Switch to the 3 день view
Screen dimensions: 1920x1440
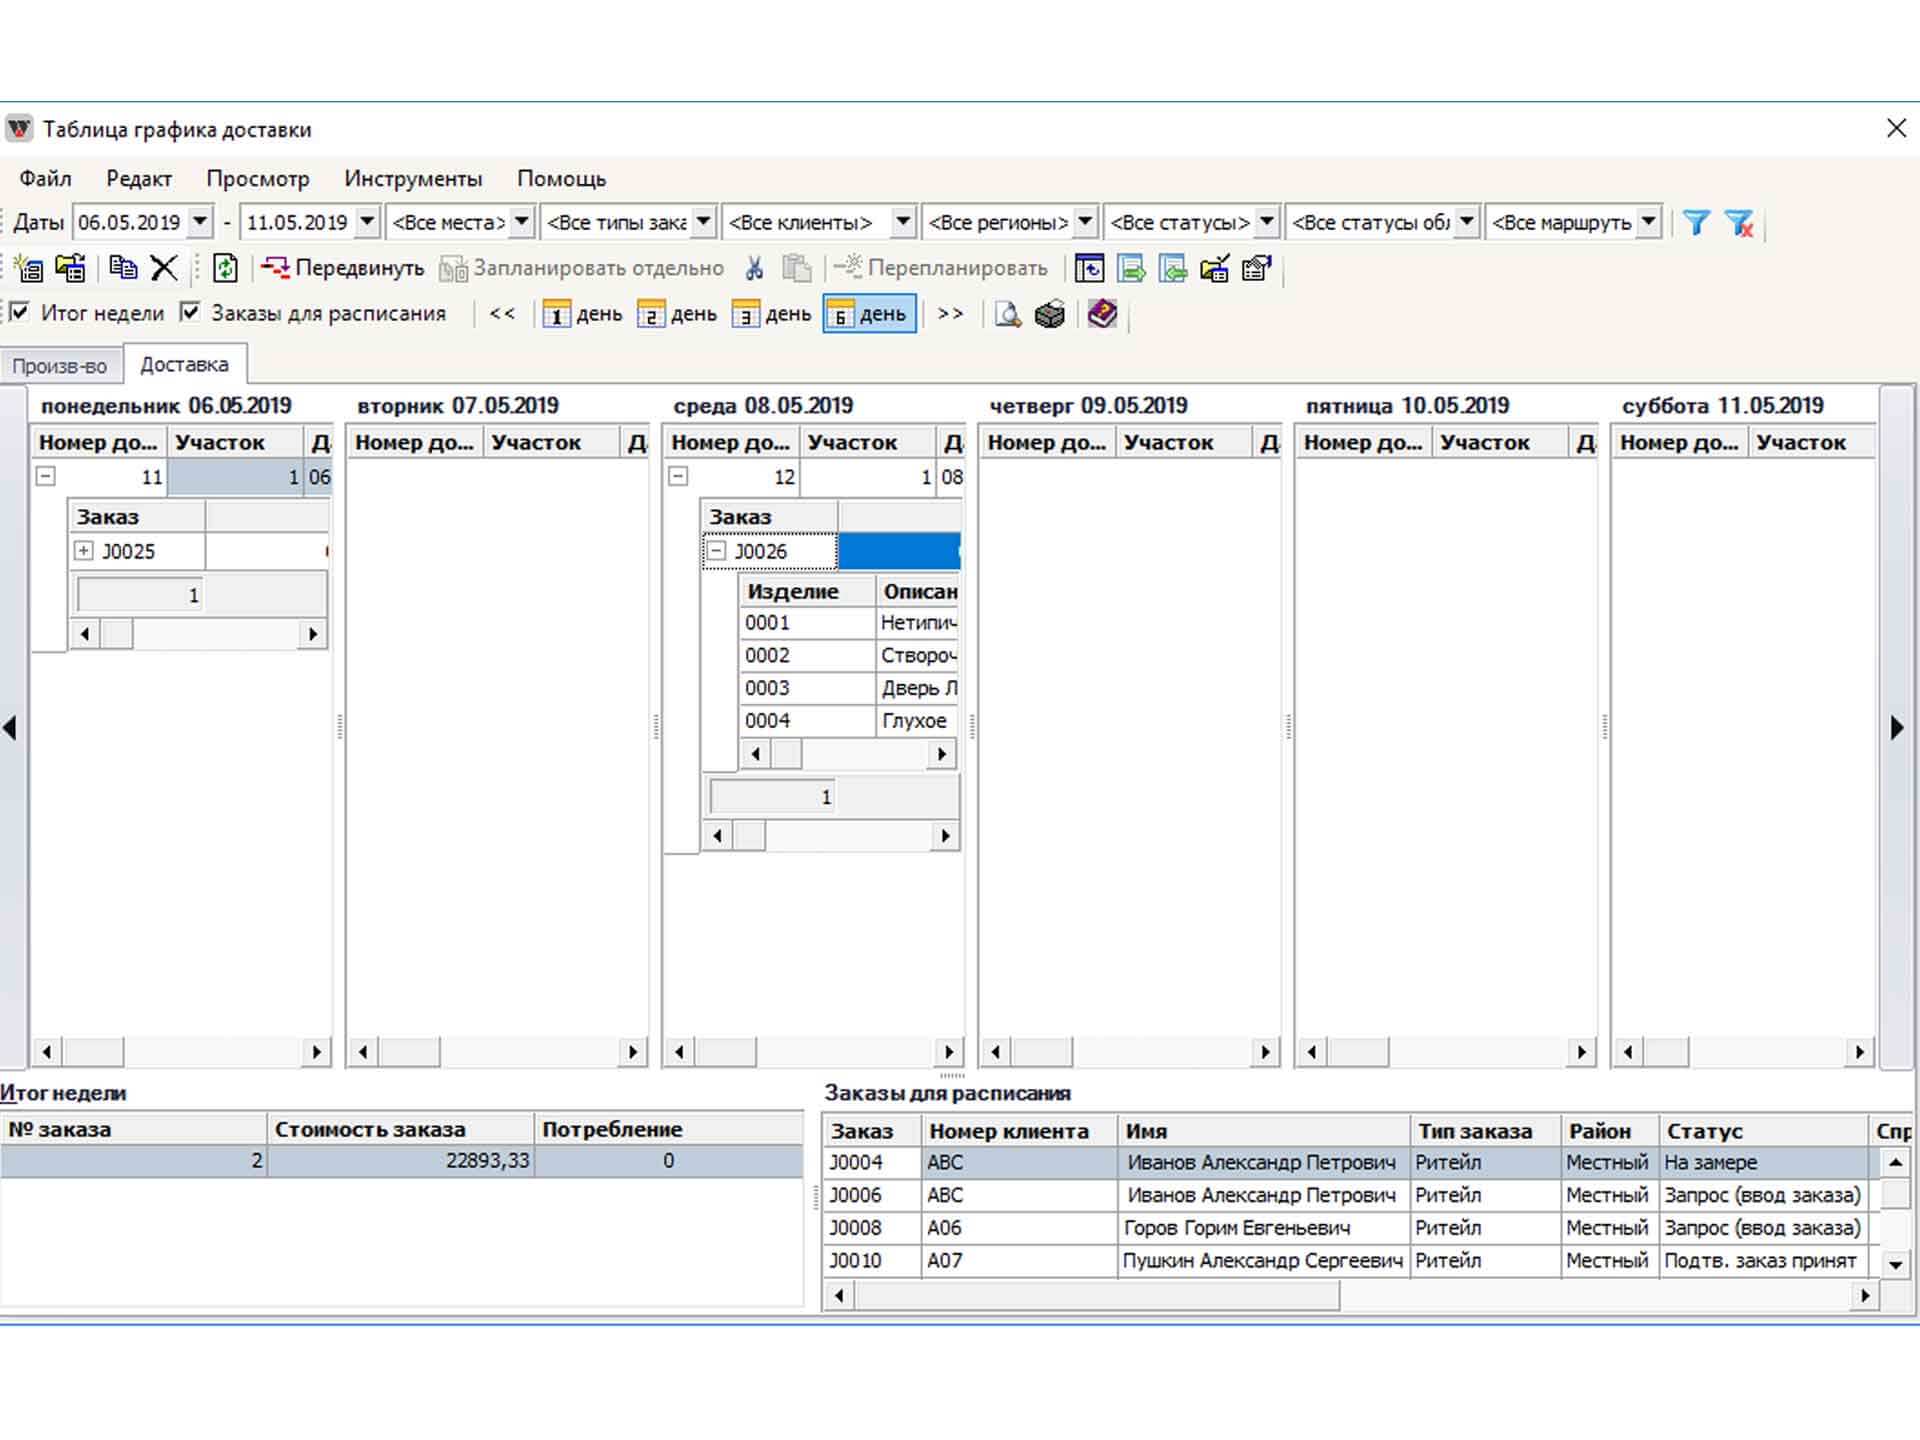[x=772, y=314]
